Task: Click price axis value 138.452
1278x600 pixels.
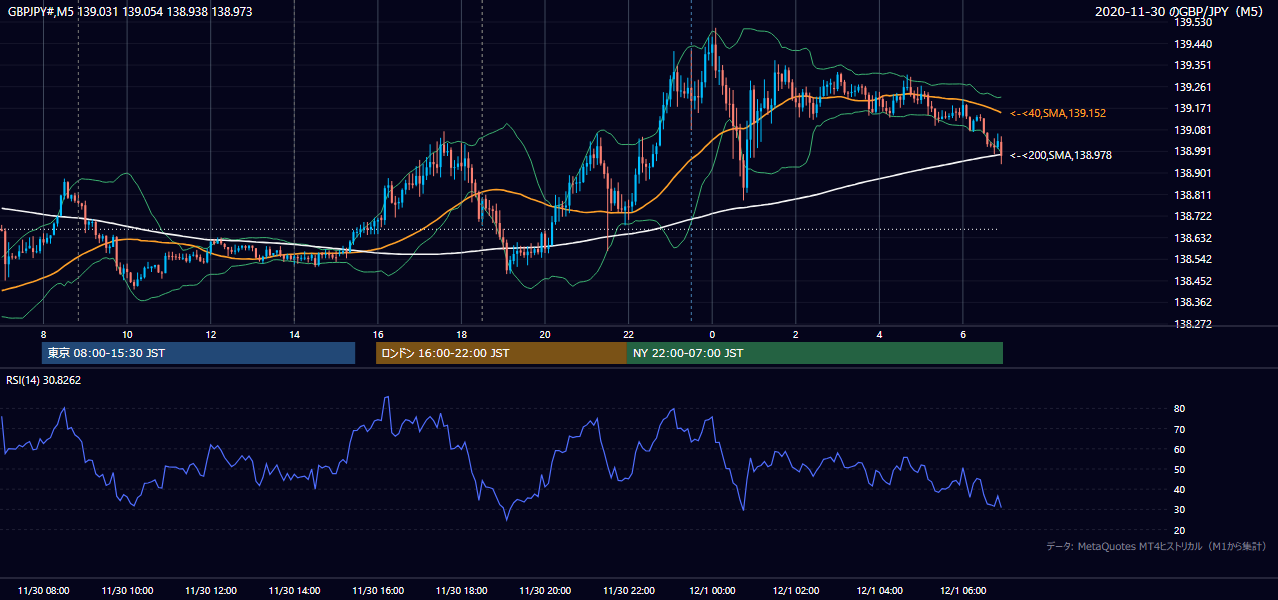Action: coord(1194,281)
